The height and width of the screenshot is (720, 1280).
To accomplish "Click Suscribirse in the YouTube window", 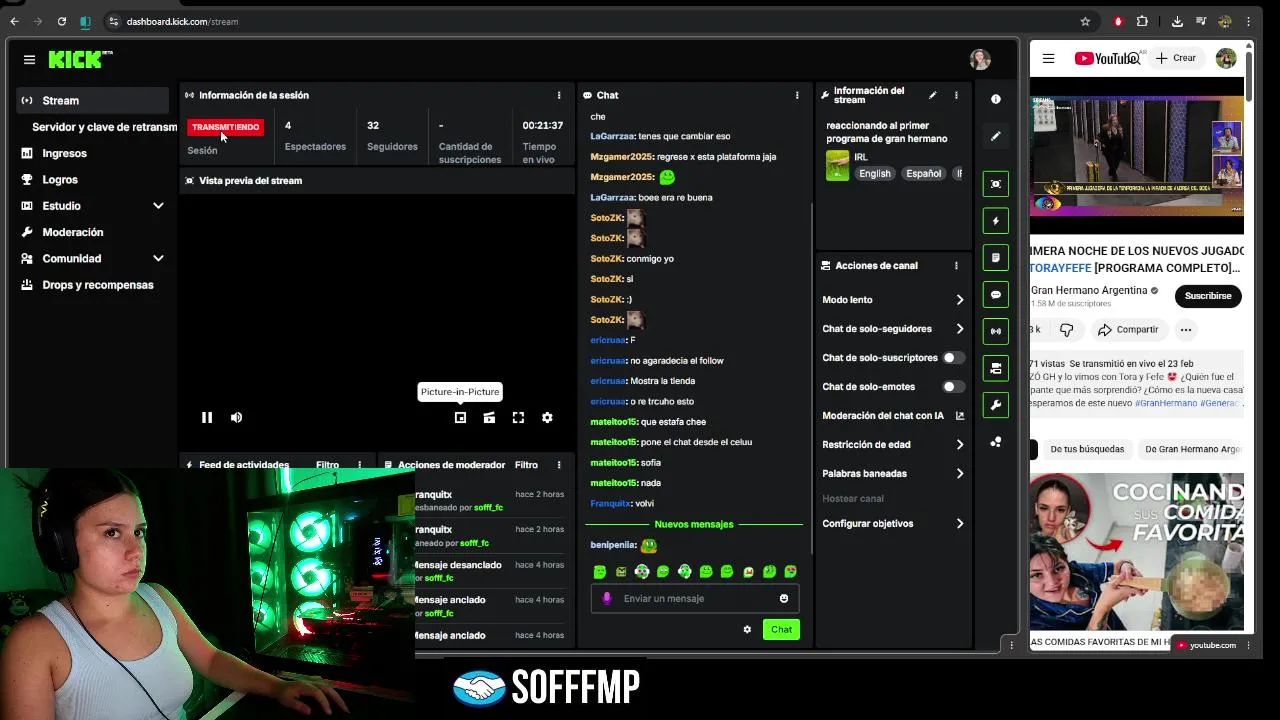I will pyautogui.click(x=1208, y=296).
